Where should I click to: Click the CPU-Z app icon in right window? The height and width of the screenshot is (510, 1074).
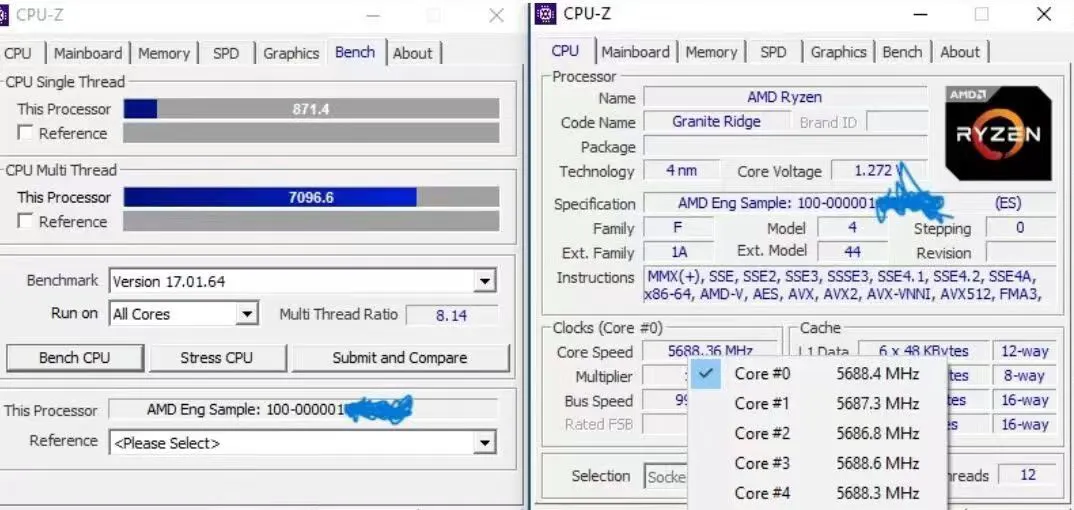click(x=545, y=14)
